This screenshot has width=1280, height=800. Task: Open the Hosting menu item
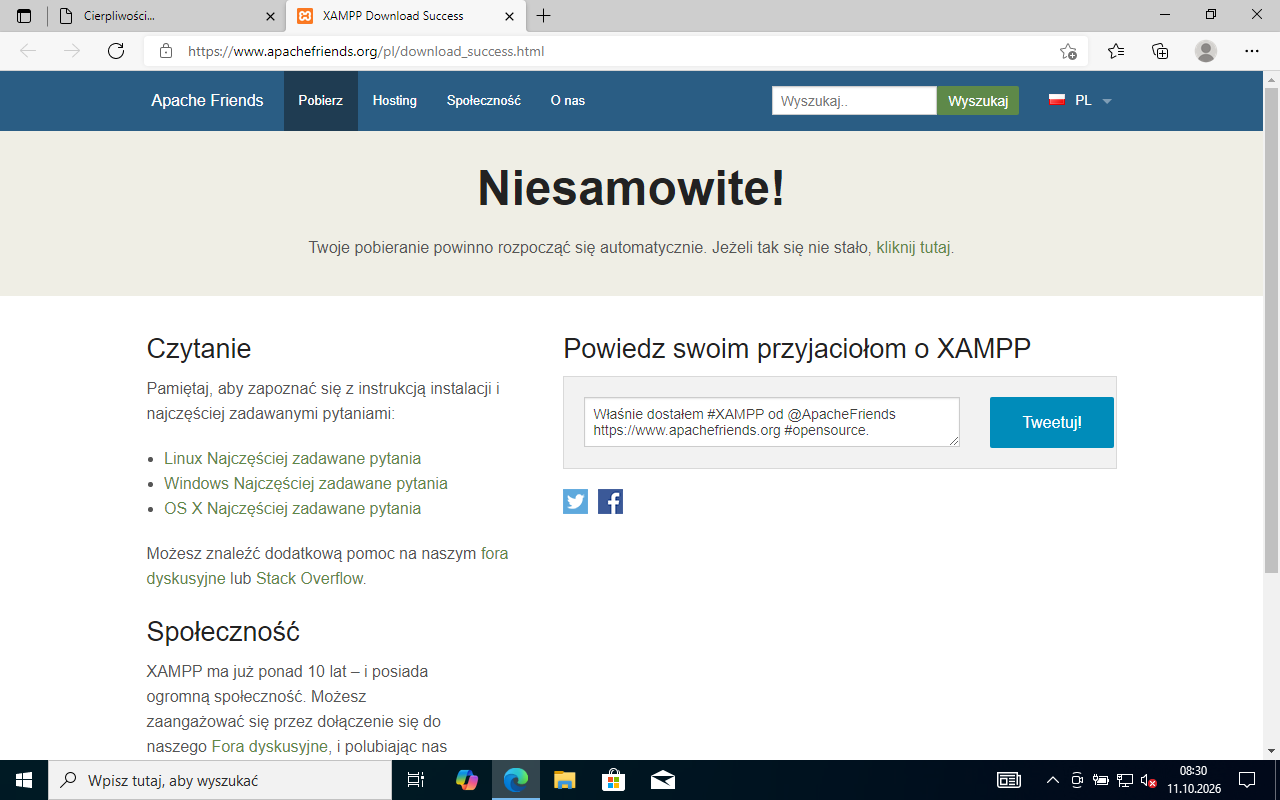click(x=395, y=101)
